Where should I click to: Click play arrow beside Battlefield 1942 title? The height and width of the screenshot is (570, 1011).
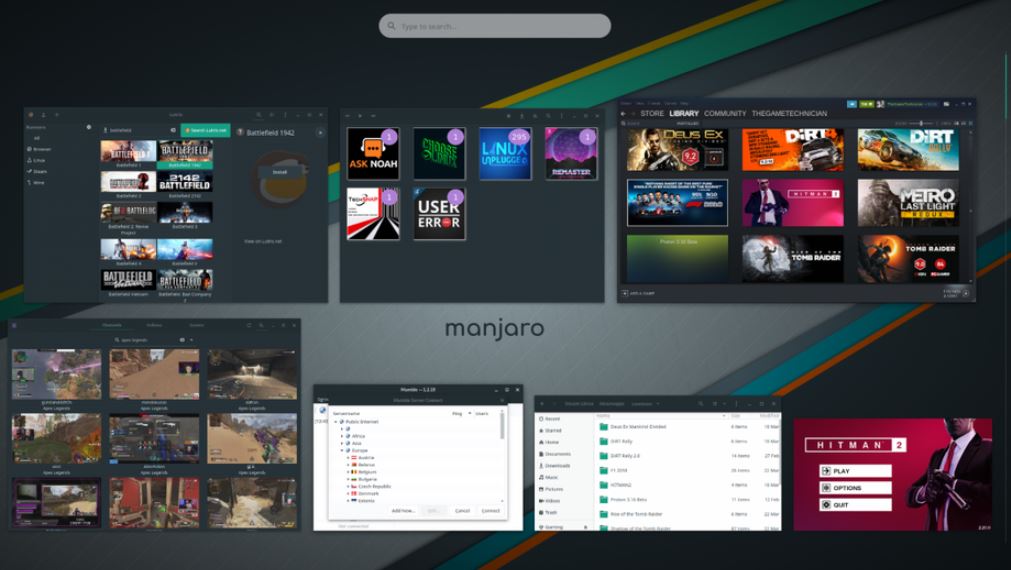pos(320,132)
